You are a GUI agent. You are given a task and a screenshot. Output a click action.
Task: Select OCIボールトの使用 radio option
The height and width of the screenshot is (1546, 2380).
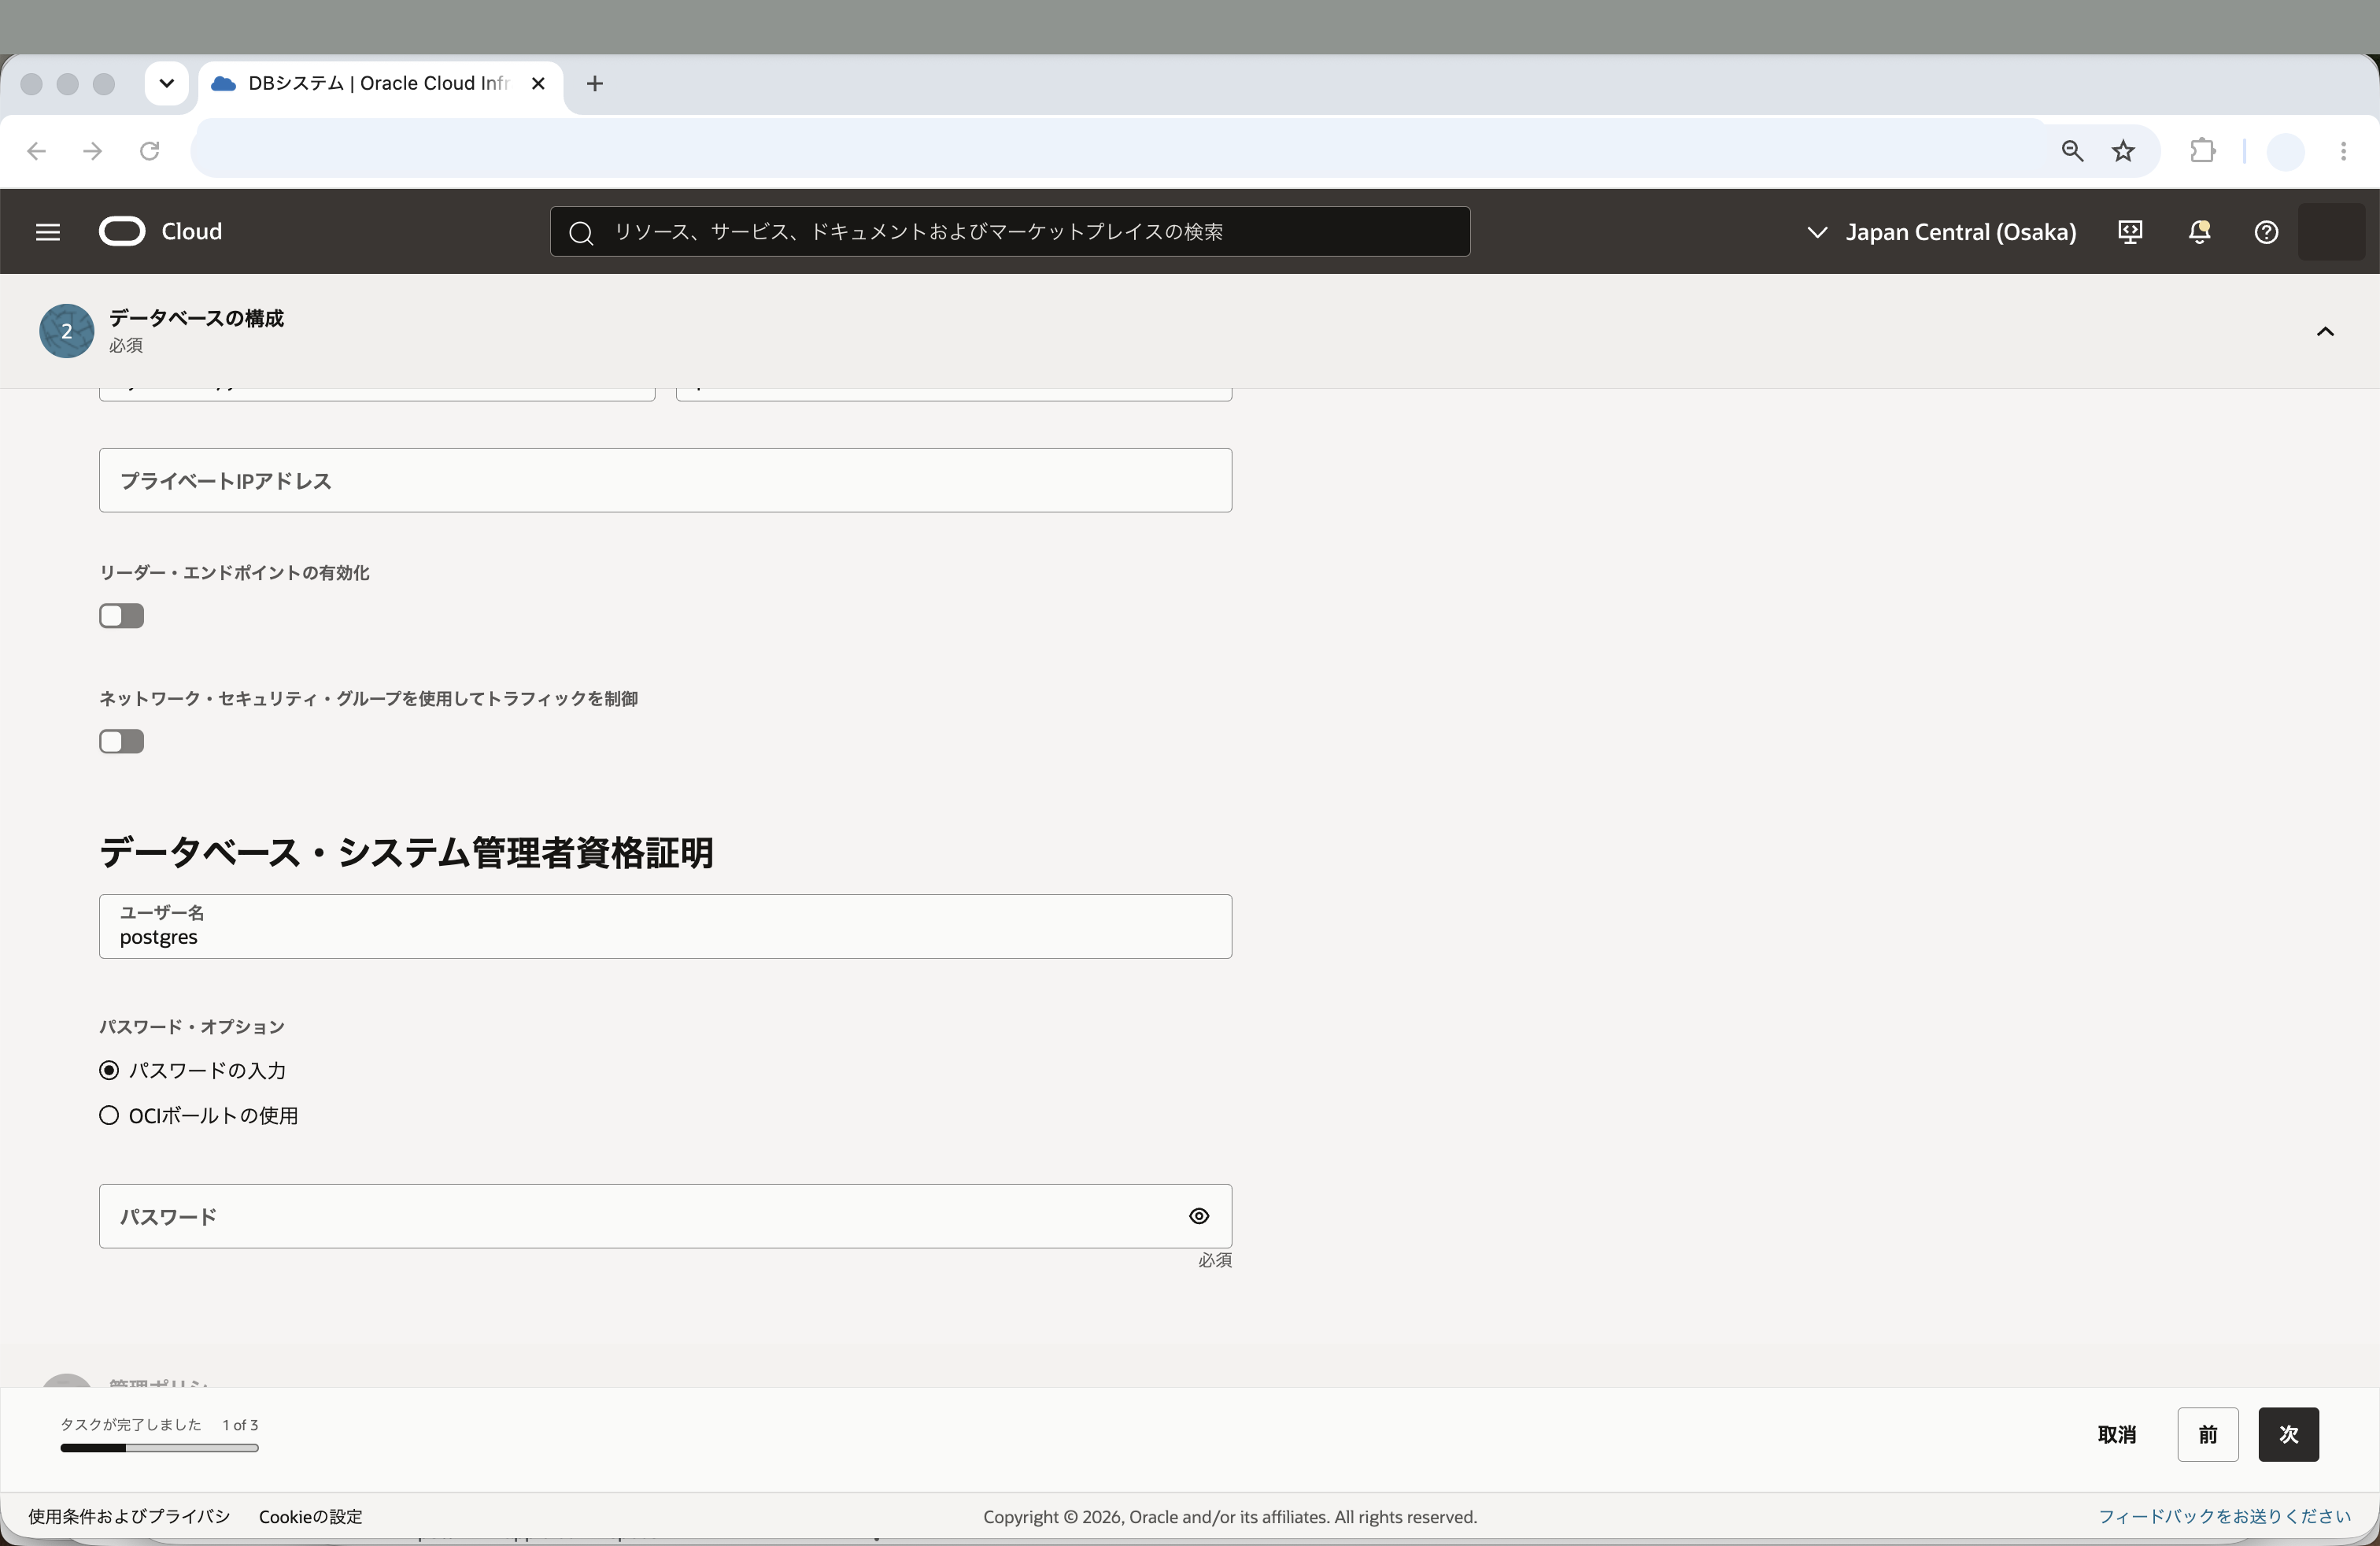109,1116
